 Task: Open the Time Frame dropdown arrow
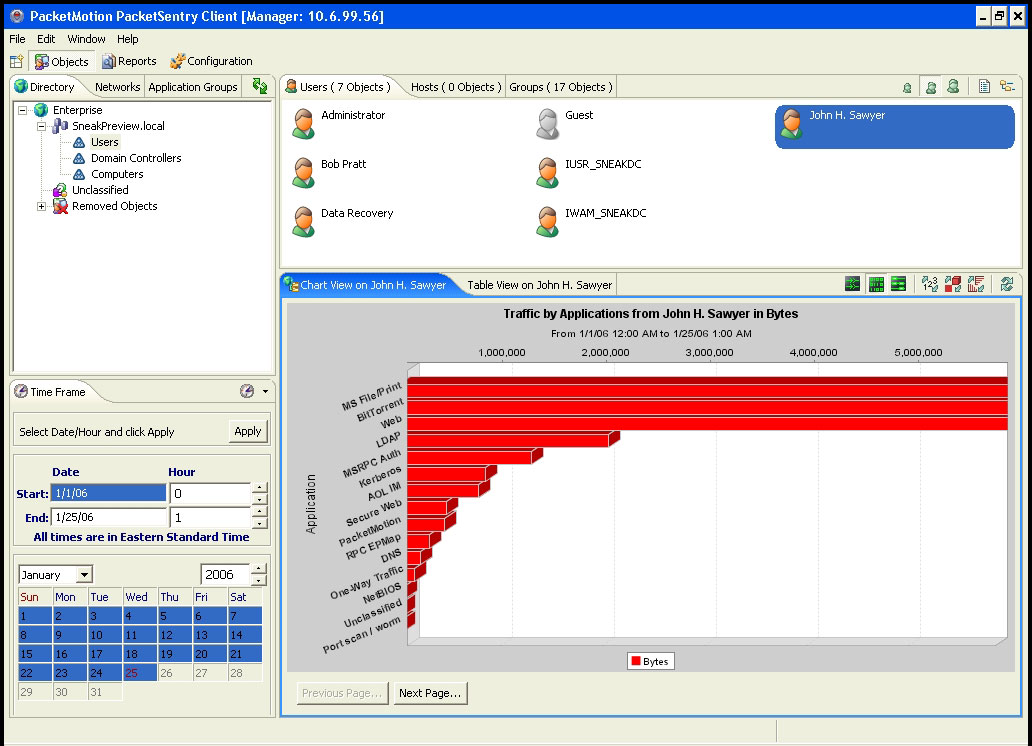[265, 391]
